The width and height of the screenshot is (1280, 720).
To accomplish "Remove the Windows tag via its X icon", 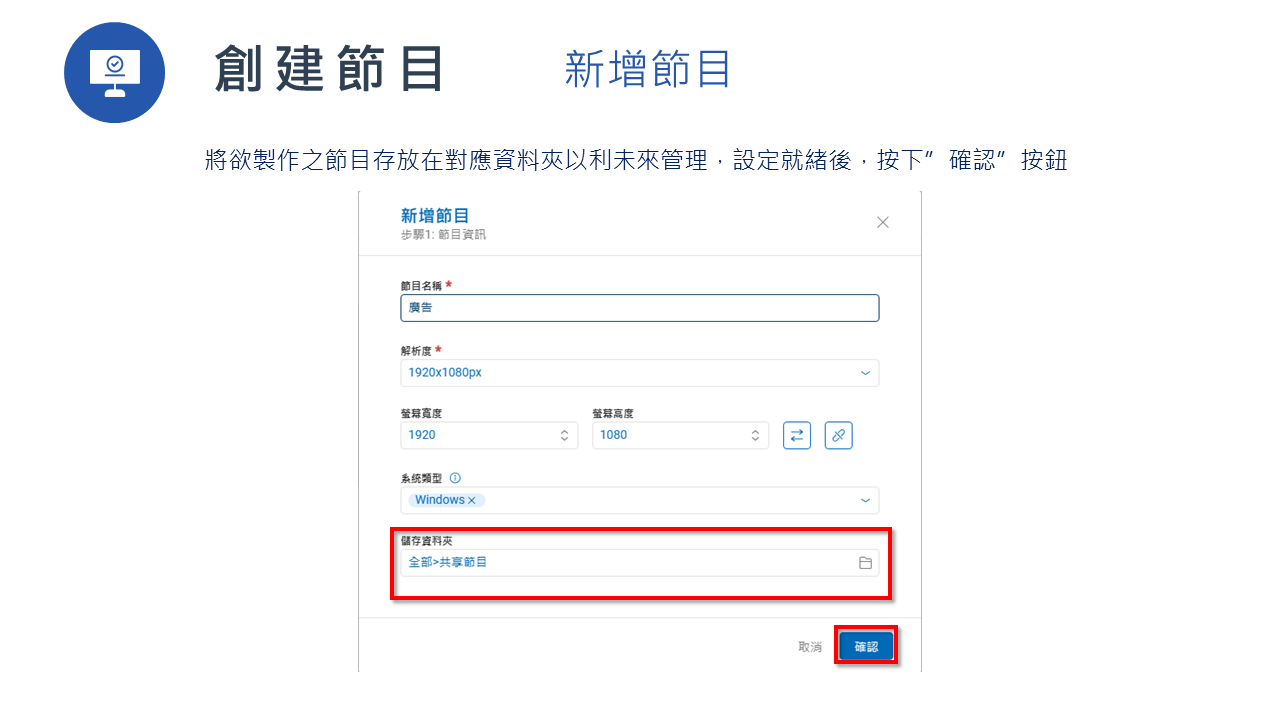I will click(x=470, y=500).
